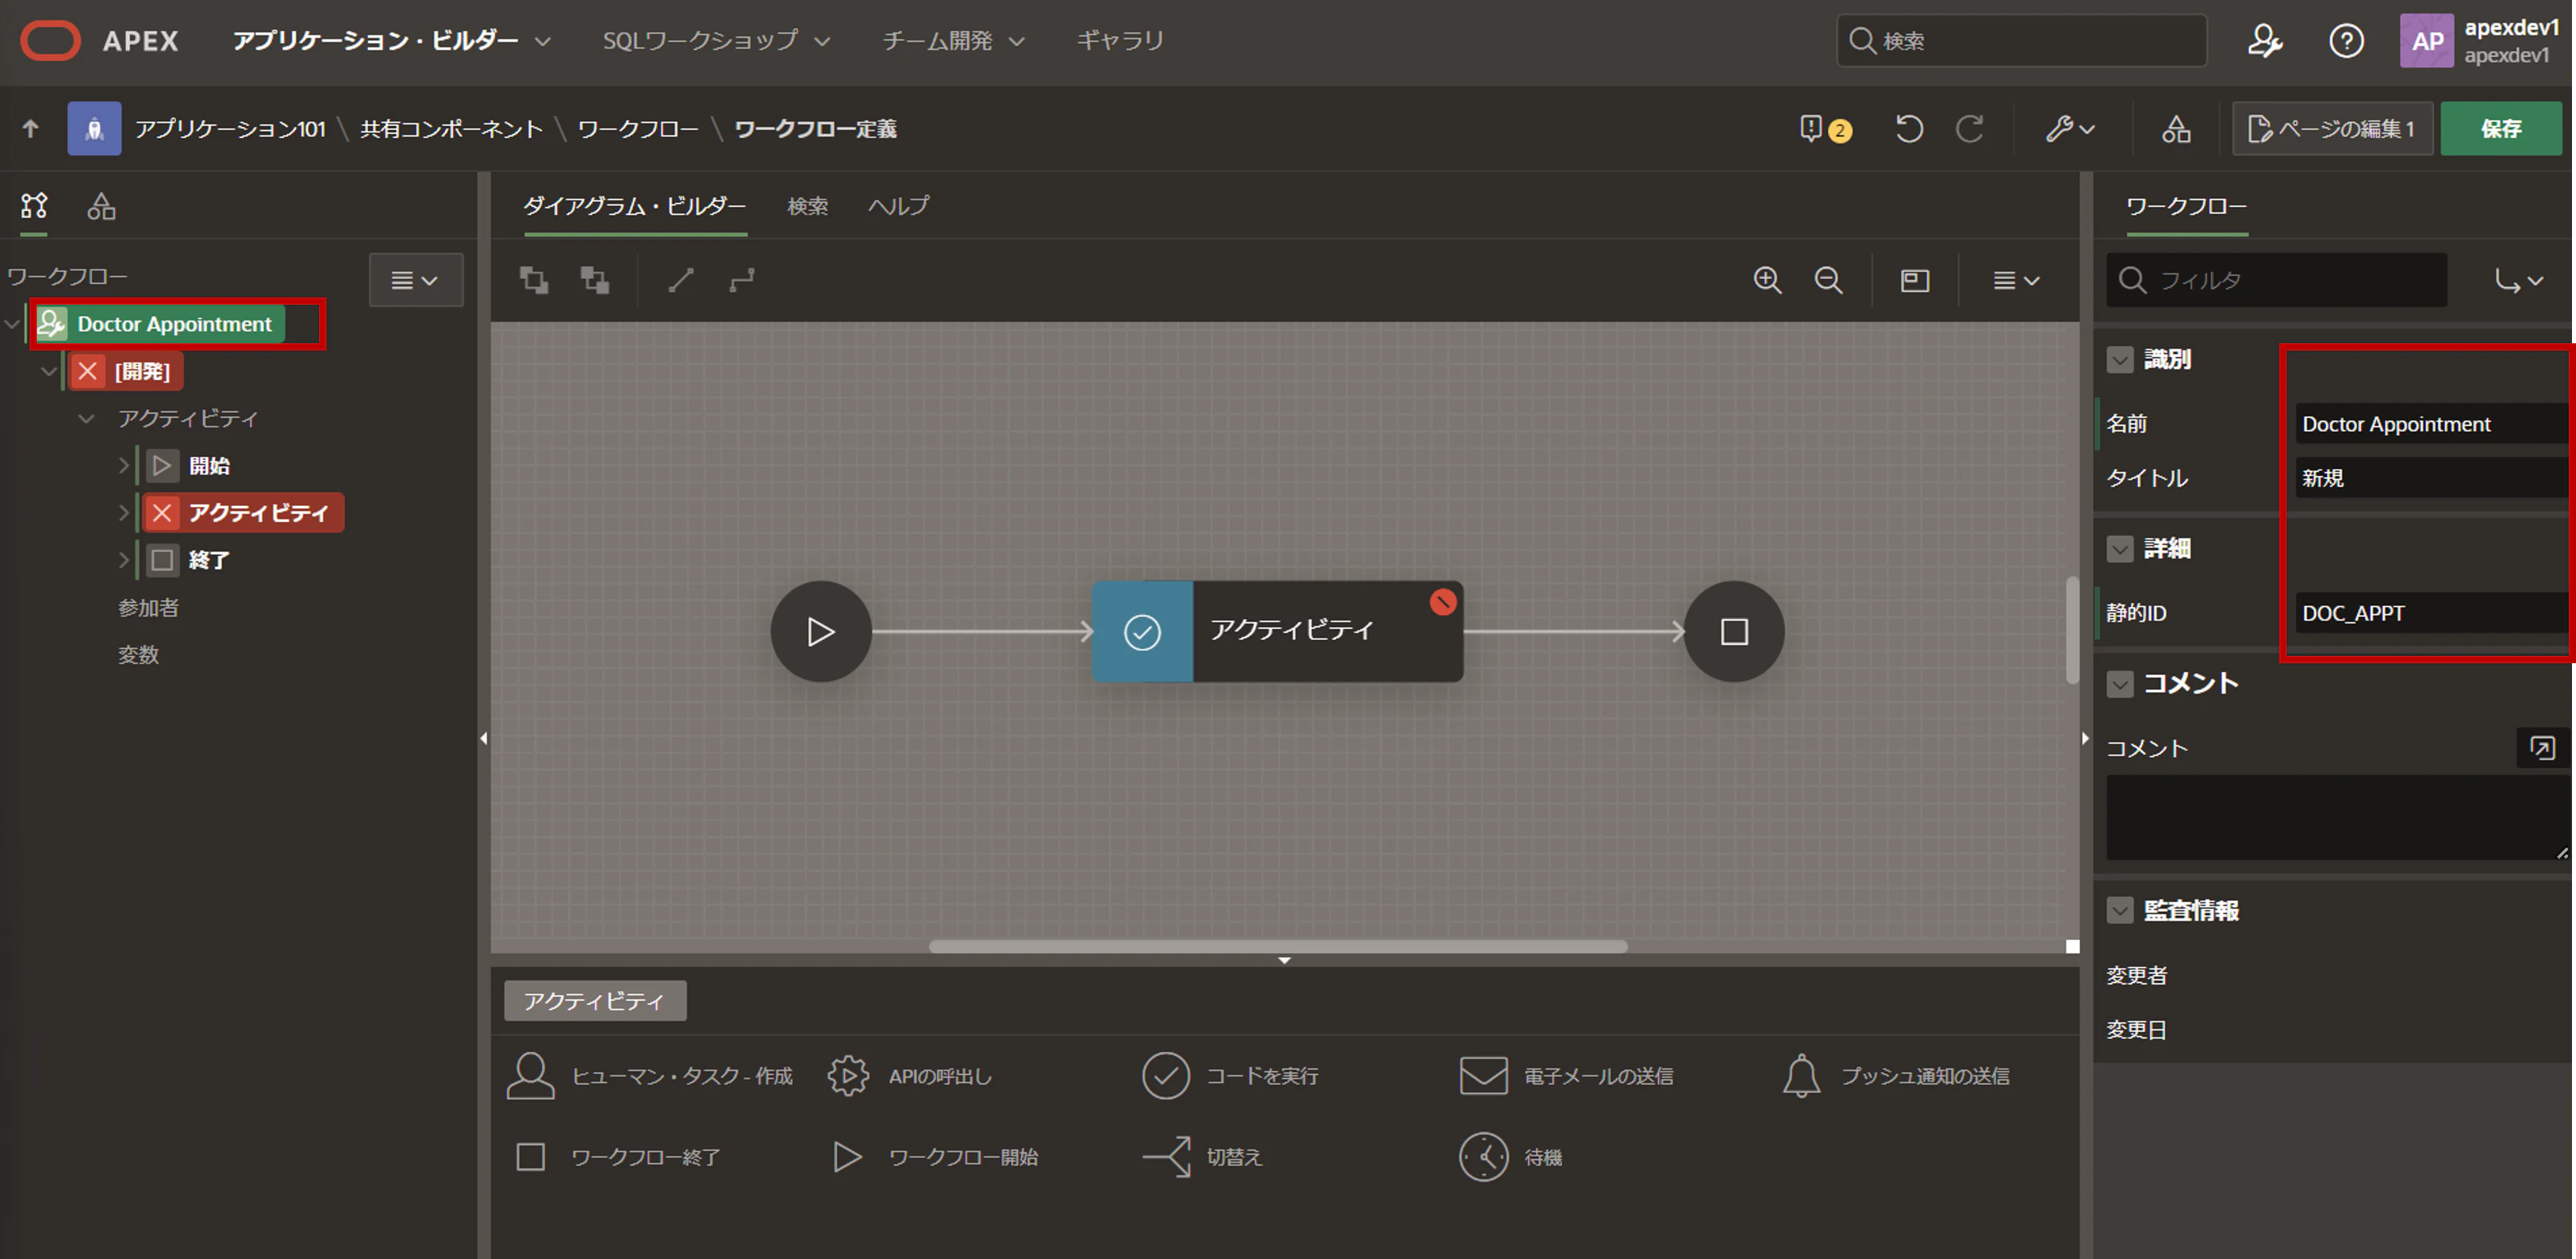Open the チーム開発 menu
The width and height of the screenshot is (2576, 1259).
click(x=953, y=40)
